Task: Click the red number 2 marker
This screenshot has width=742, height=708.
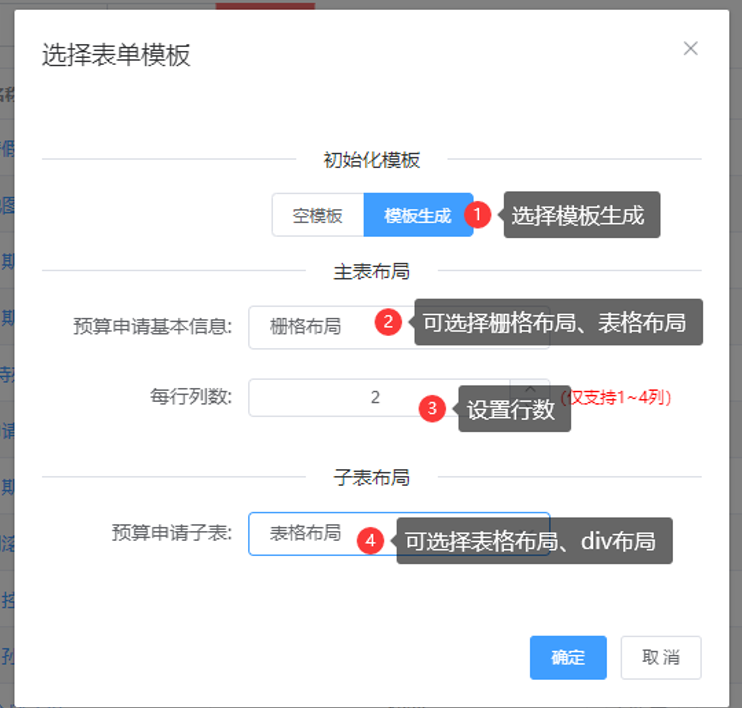Action: [x=388, y=322]
